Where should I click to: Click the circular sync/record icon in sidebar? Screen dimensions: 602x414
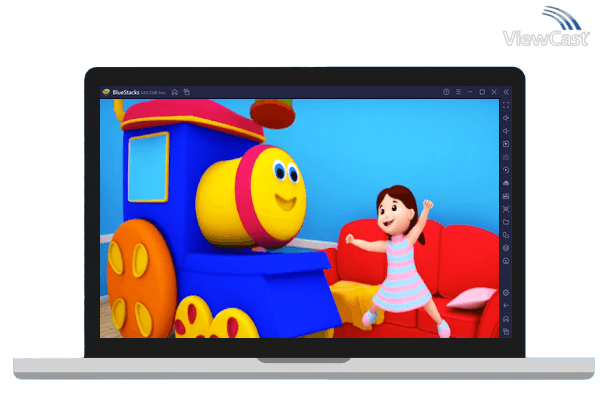click(x=506, y=170)
